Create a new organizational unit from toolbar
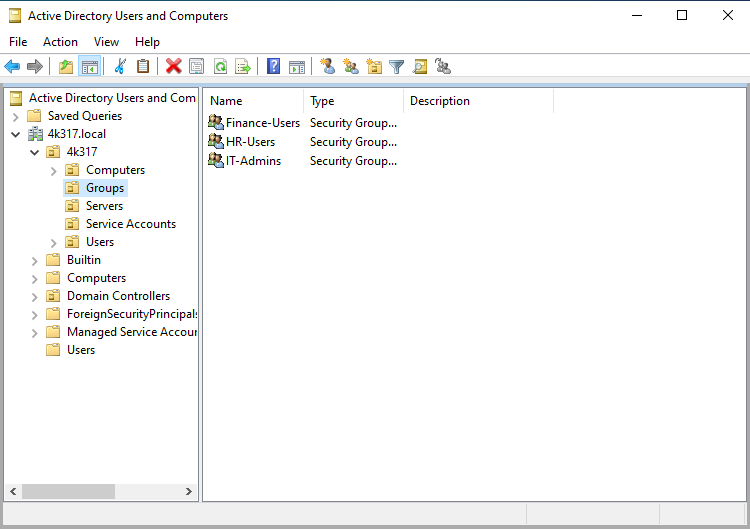 click(374, 66)
